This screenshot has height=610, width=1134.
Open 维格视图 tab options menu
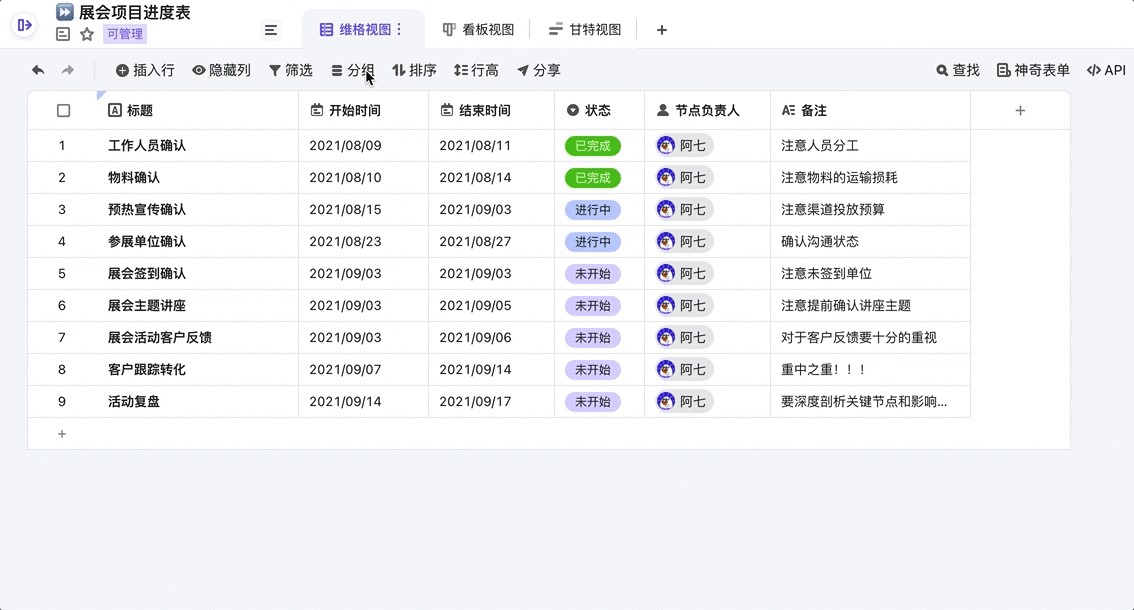400,30
